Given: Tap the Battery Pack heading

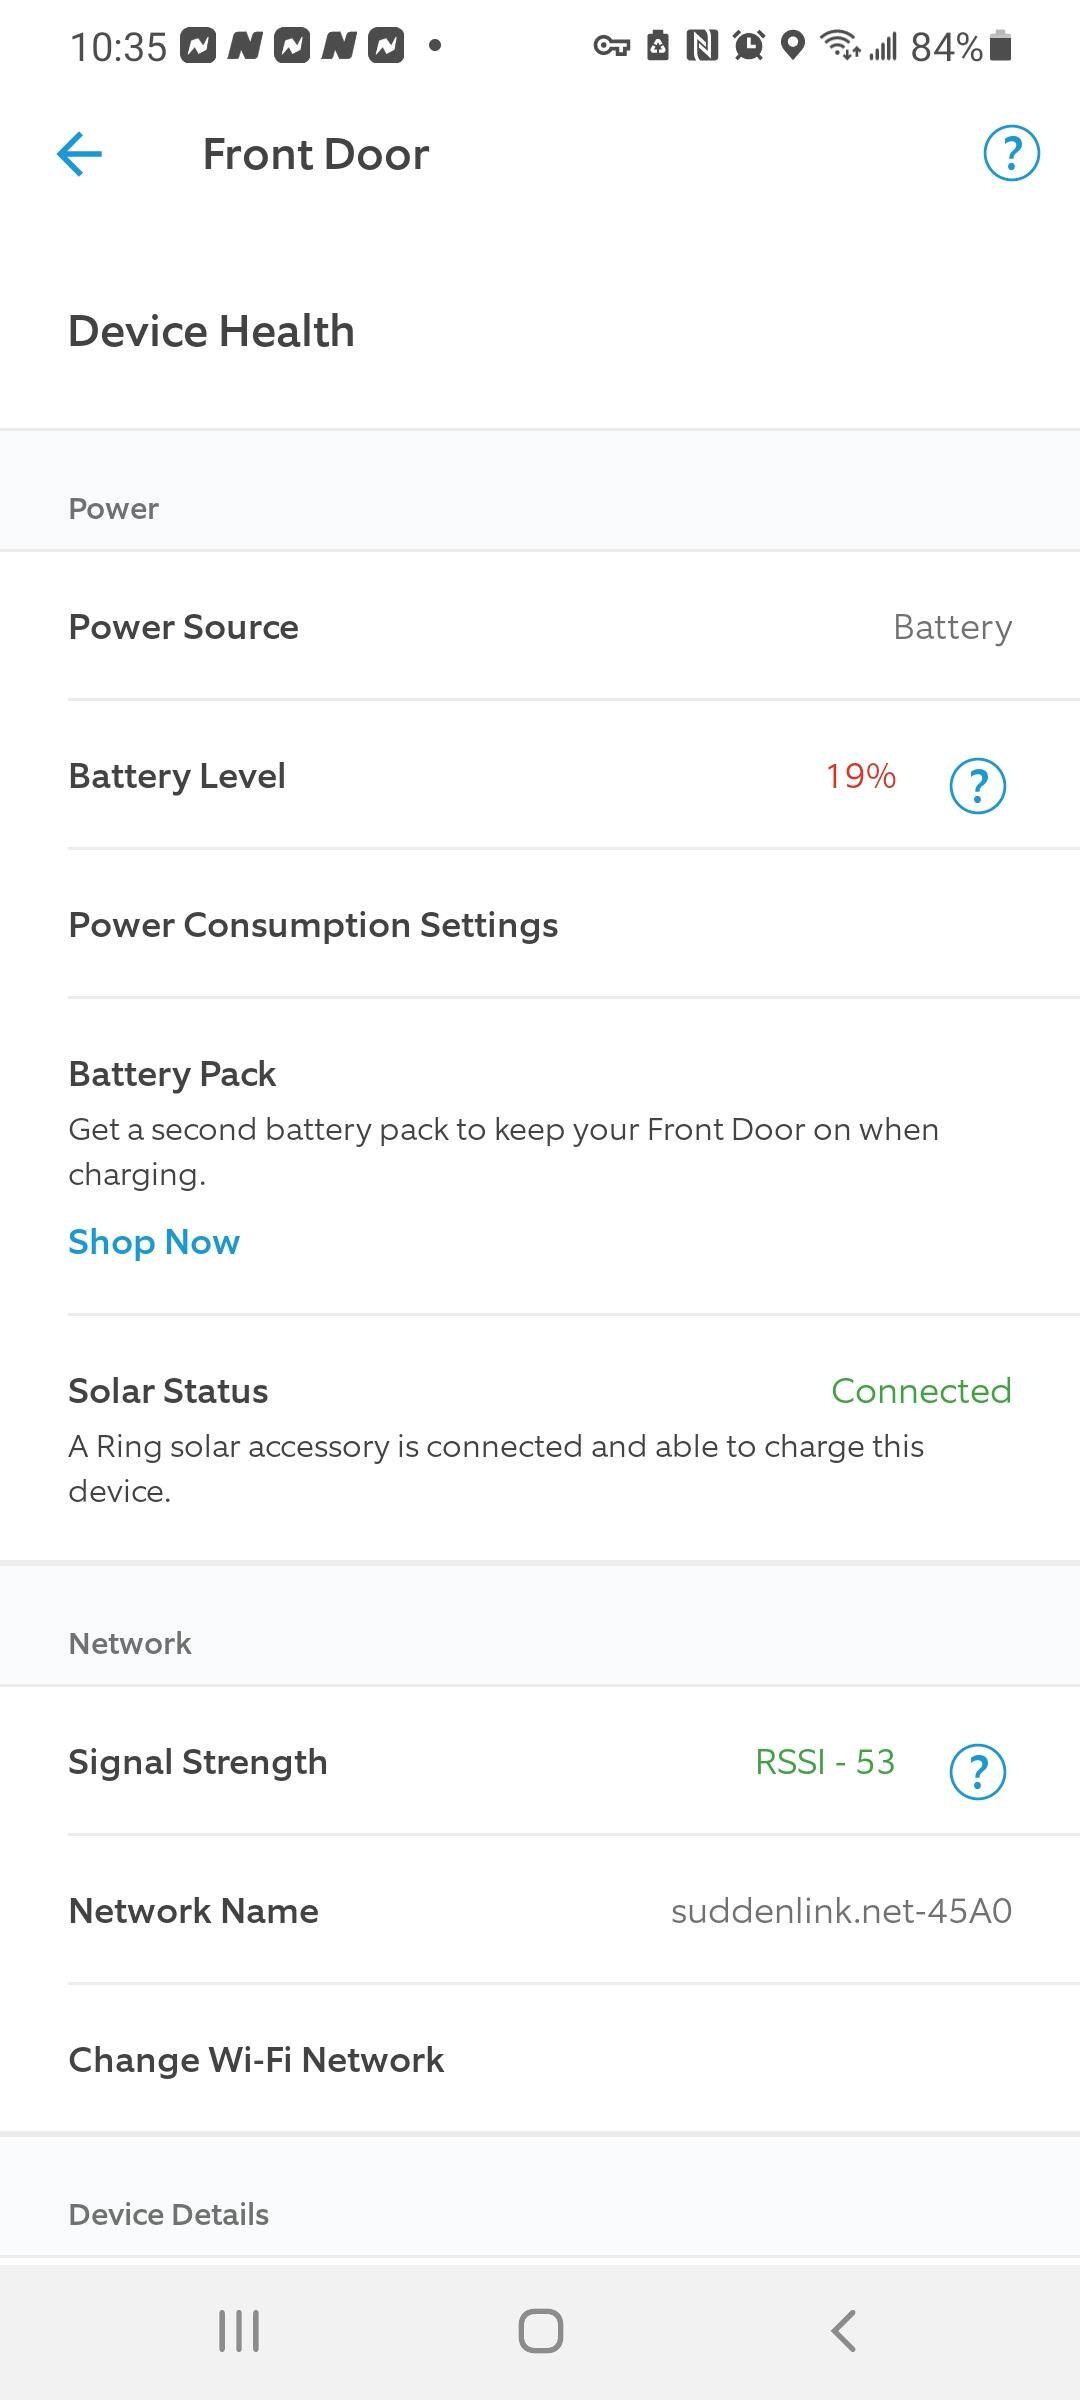Looking at the screenshot, I should coord(172,1074).
